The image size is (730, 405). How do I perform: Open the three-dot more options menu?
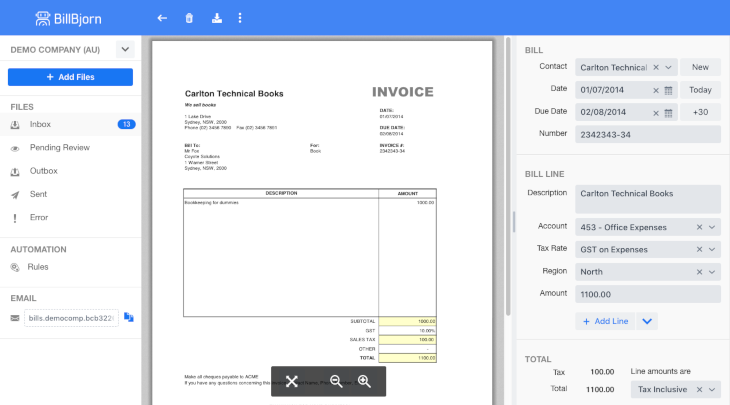click(x=240, y=18)
